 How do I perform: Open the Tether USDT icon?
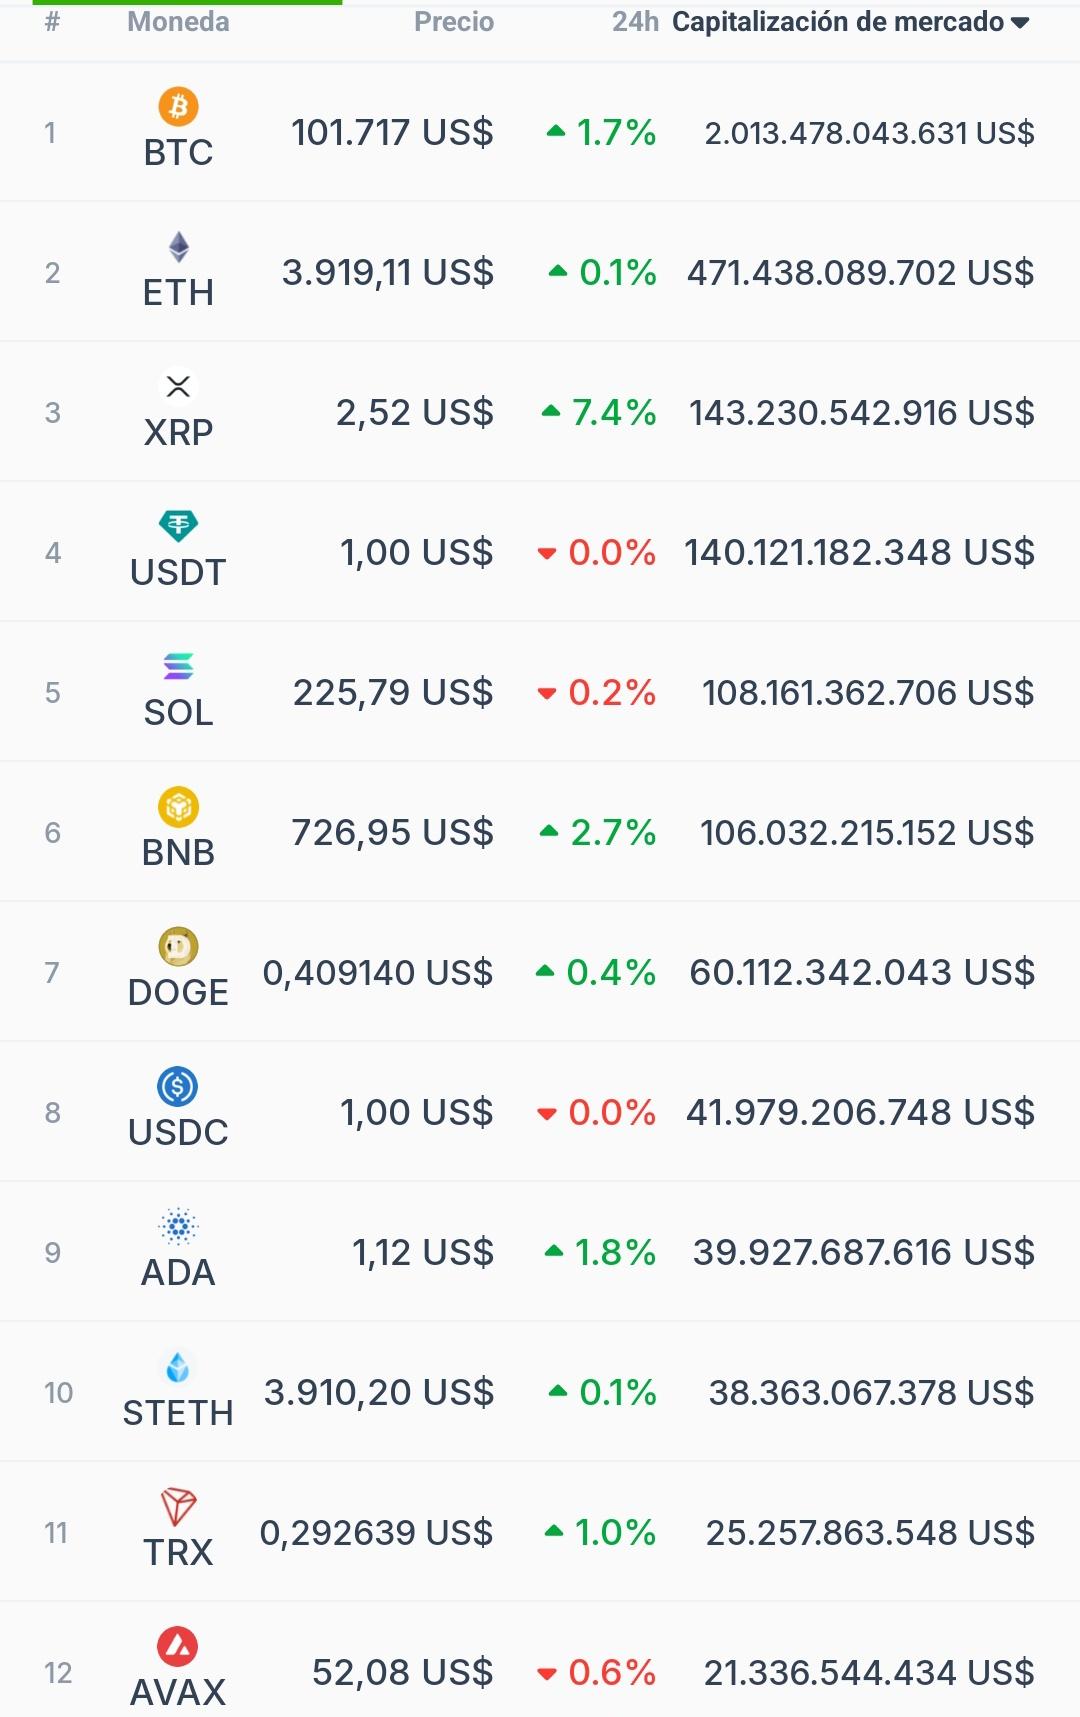tap(178, 526)
